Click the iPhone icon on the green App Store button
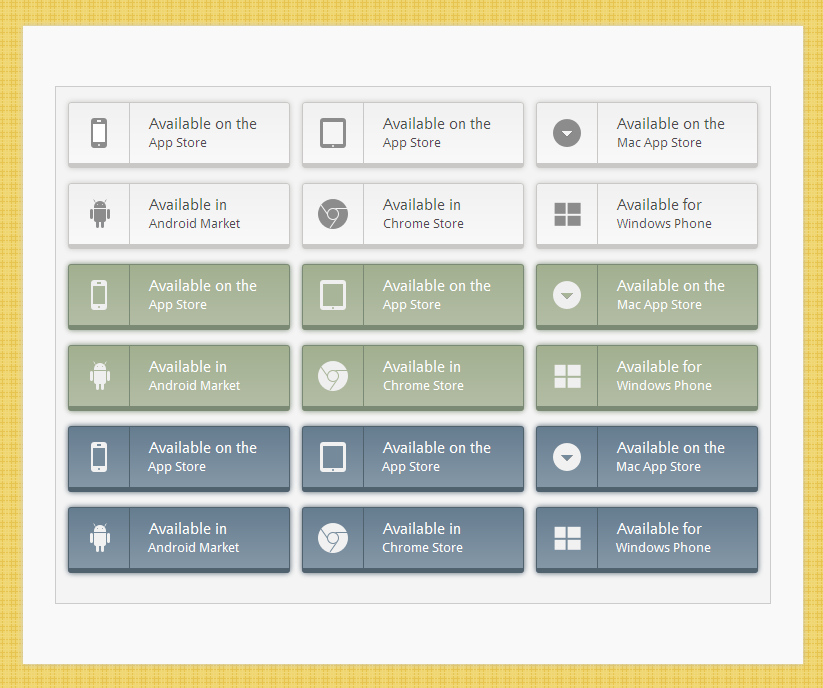 point(99,295)
